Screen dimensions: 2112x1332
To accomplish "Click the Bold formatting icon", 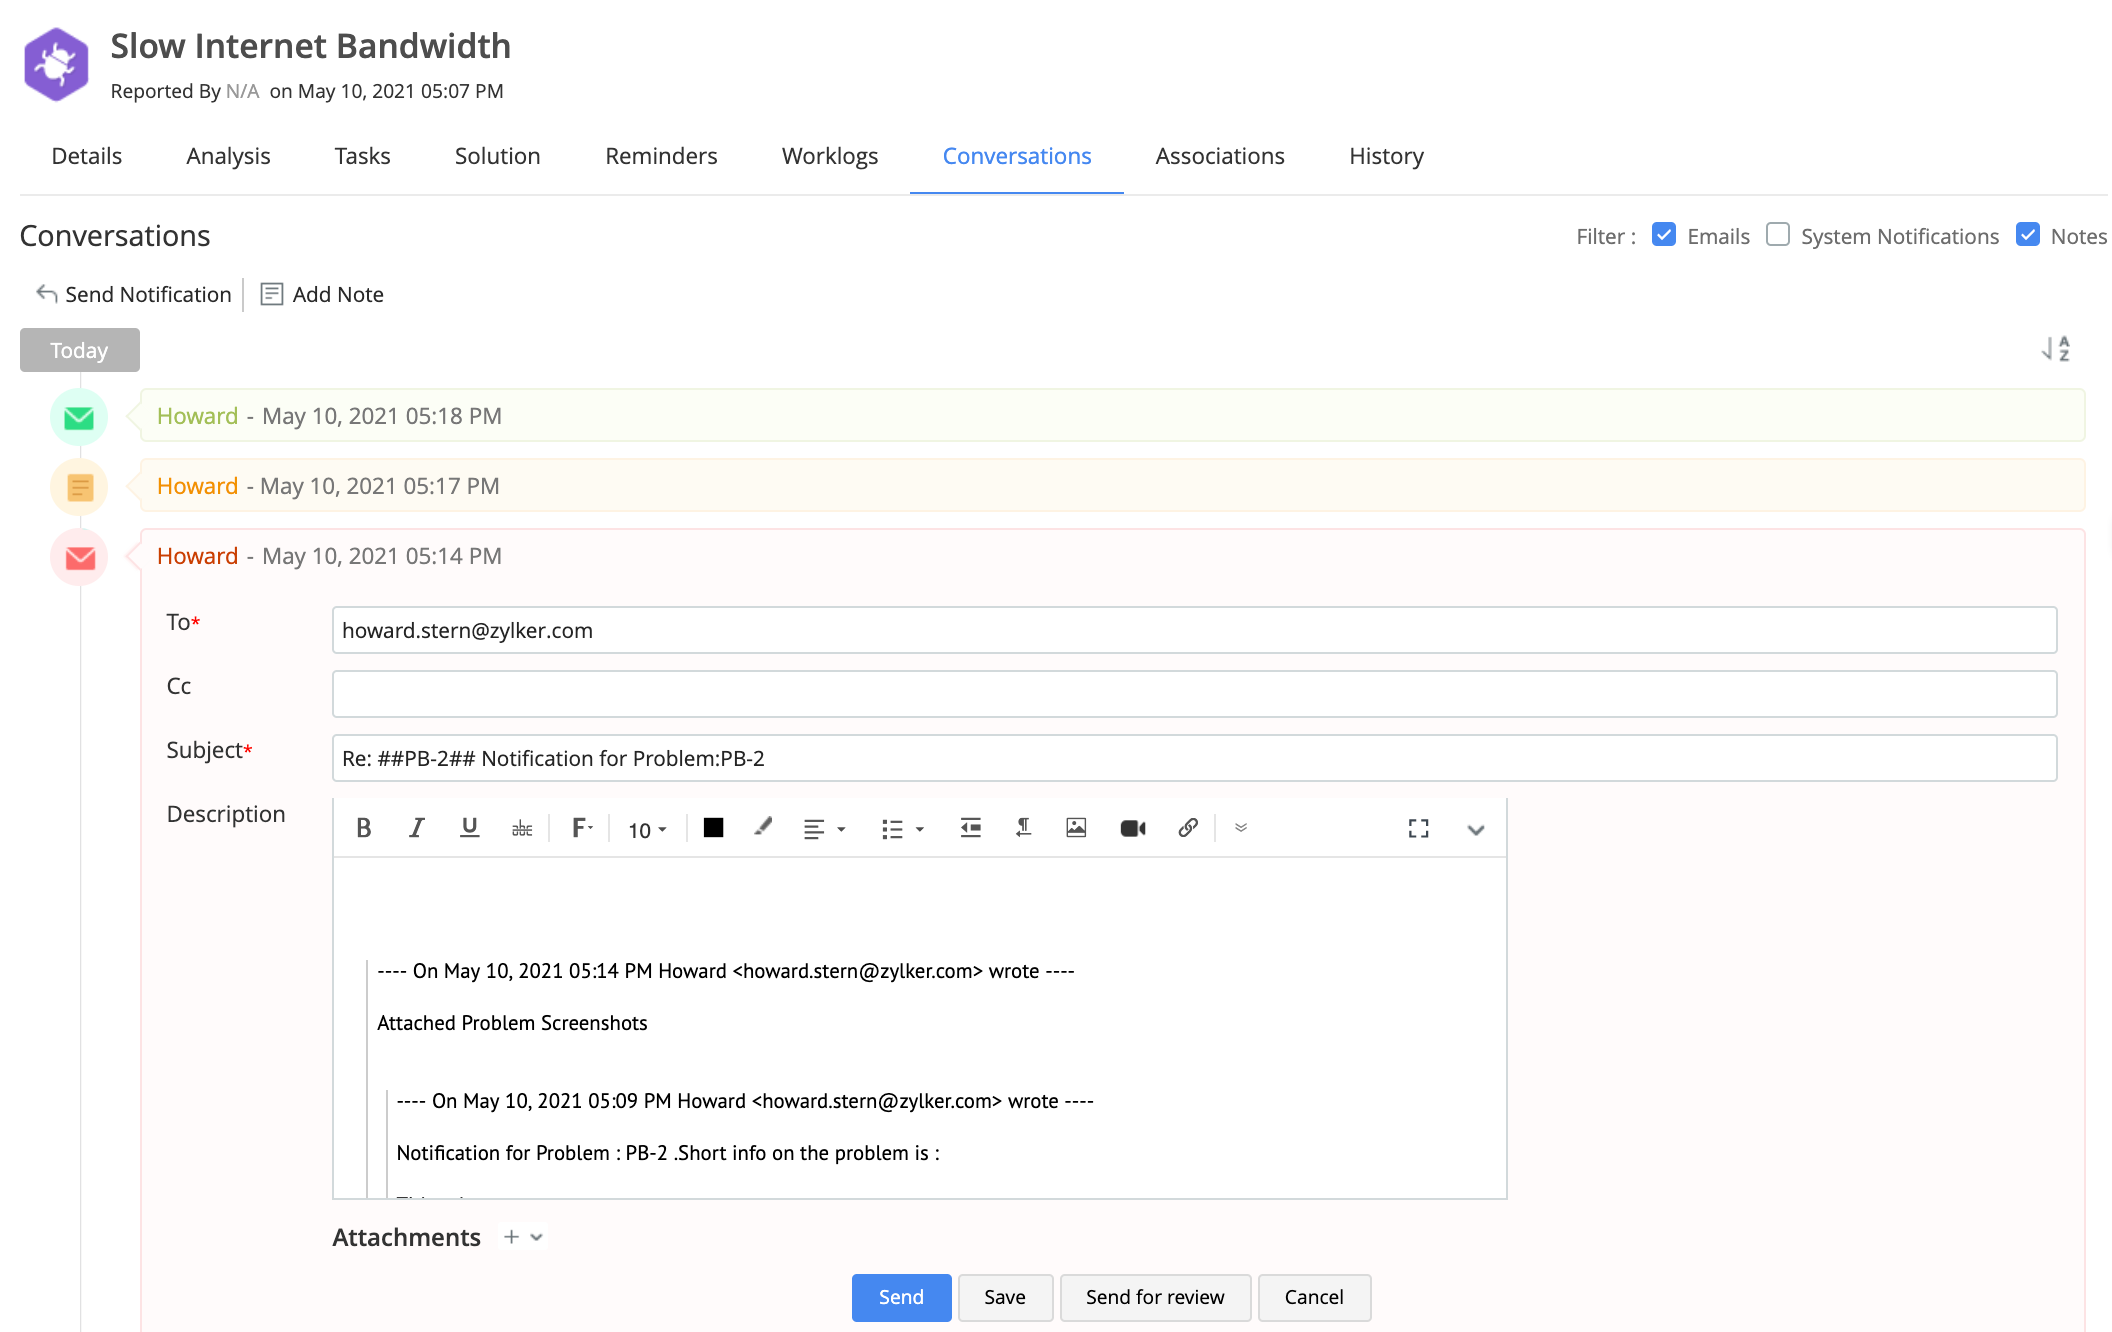I will point(364,828).
